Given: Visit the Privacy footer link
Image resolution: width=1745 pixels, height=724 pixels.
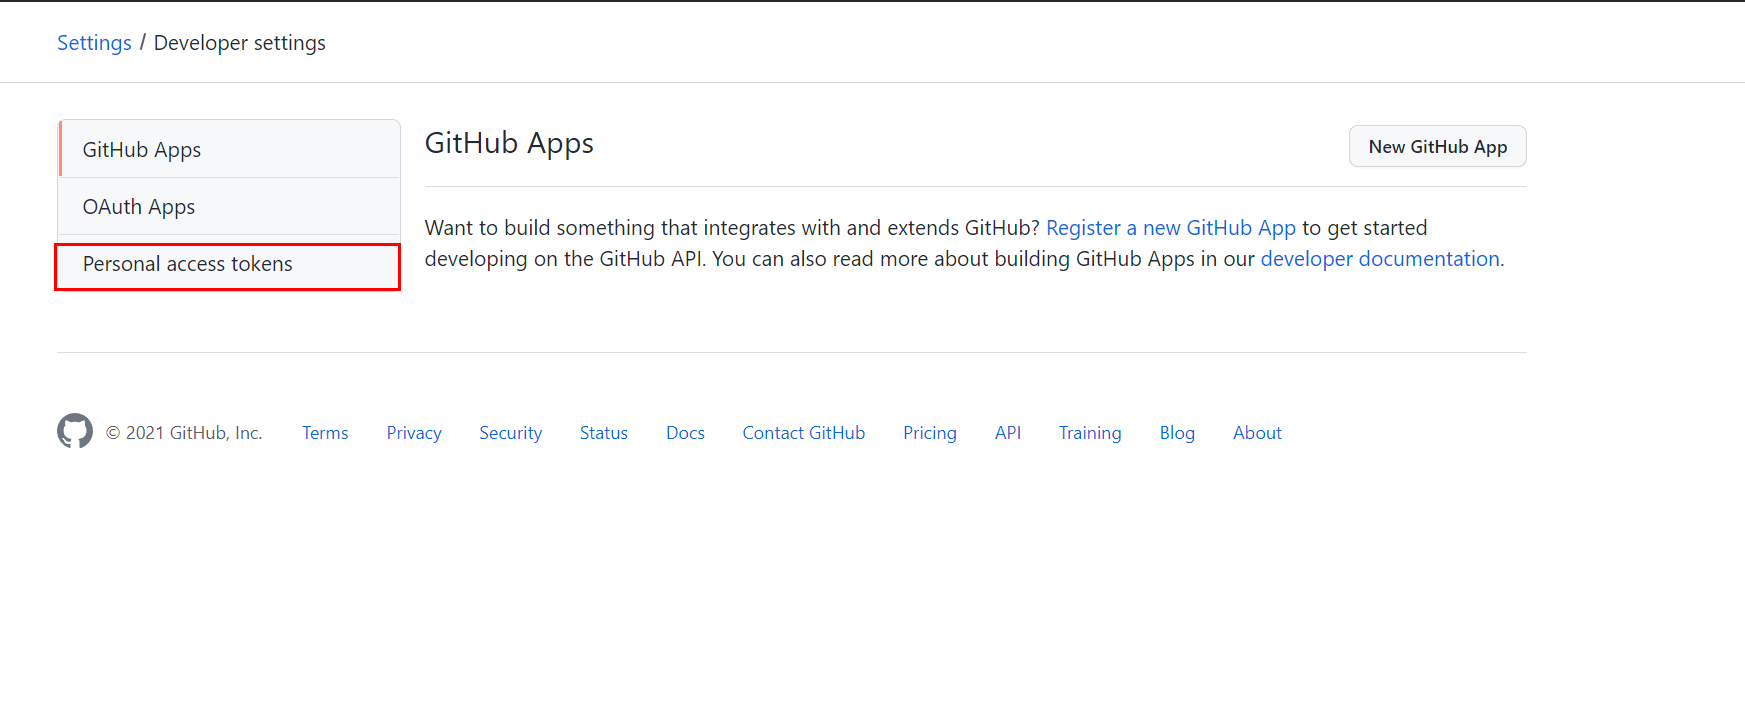Looking at the screenshot, I should (414, 433).
